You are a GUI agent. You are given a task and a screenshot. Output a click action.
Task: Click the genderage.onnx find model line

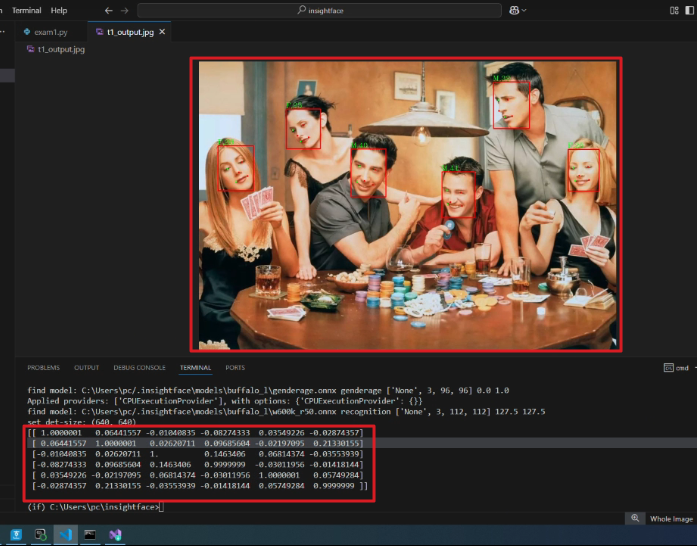pyautogui.click(x=268, y=390)
